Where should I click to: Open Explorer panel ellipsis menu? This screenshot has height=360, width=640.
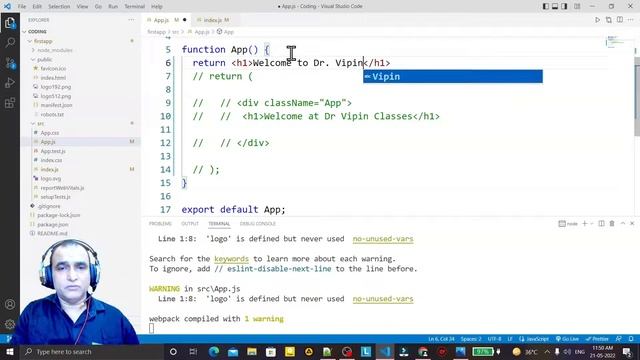point(131,20)
